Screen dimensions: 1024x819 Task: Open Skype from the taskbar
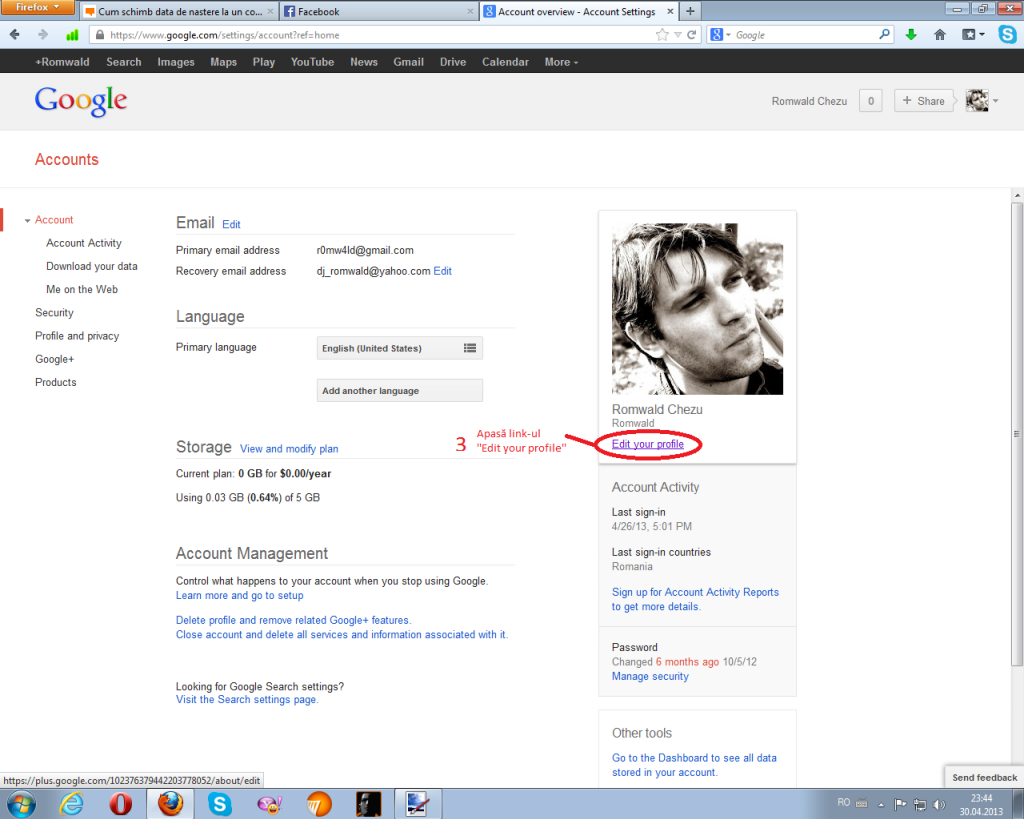click(x=219, y=804)
